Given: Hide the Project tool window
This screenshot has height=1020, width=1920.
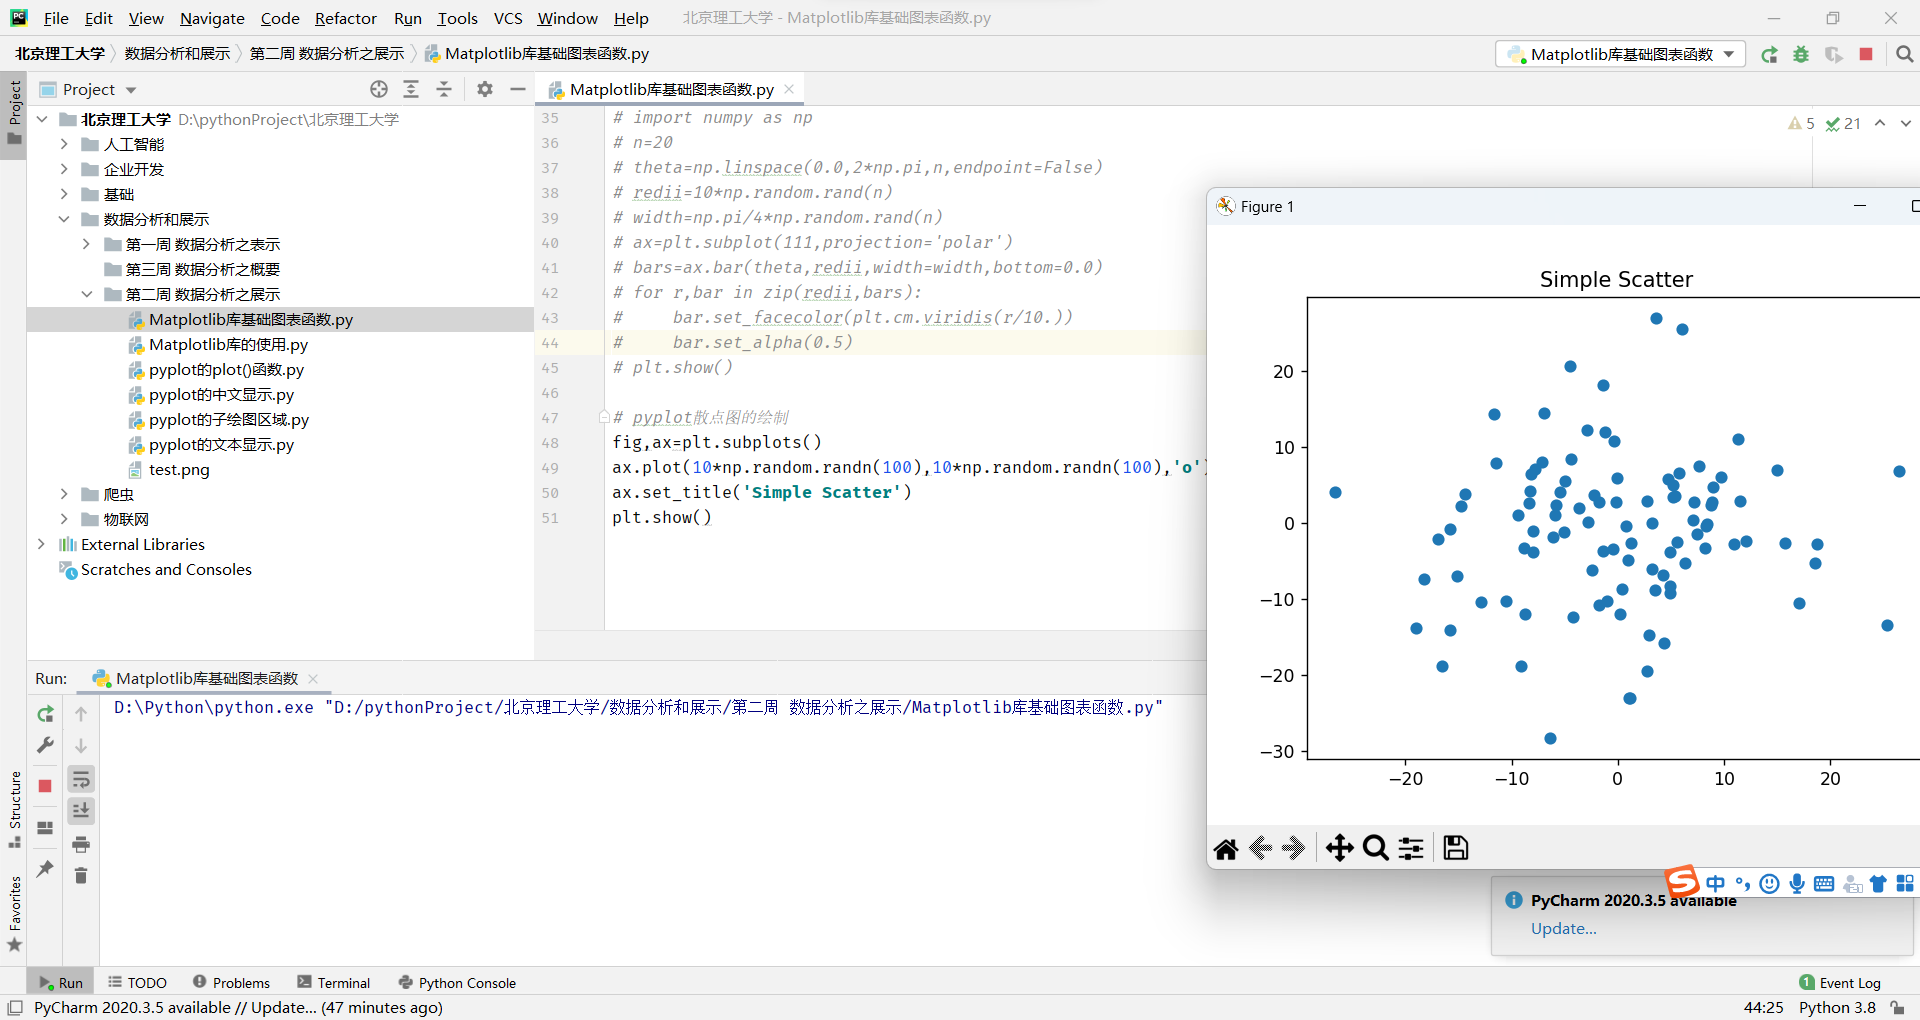Looking at the screenshot, I should (x=518, y=89).
